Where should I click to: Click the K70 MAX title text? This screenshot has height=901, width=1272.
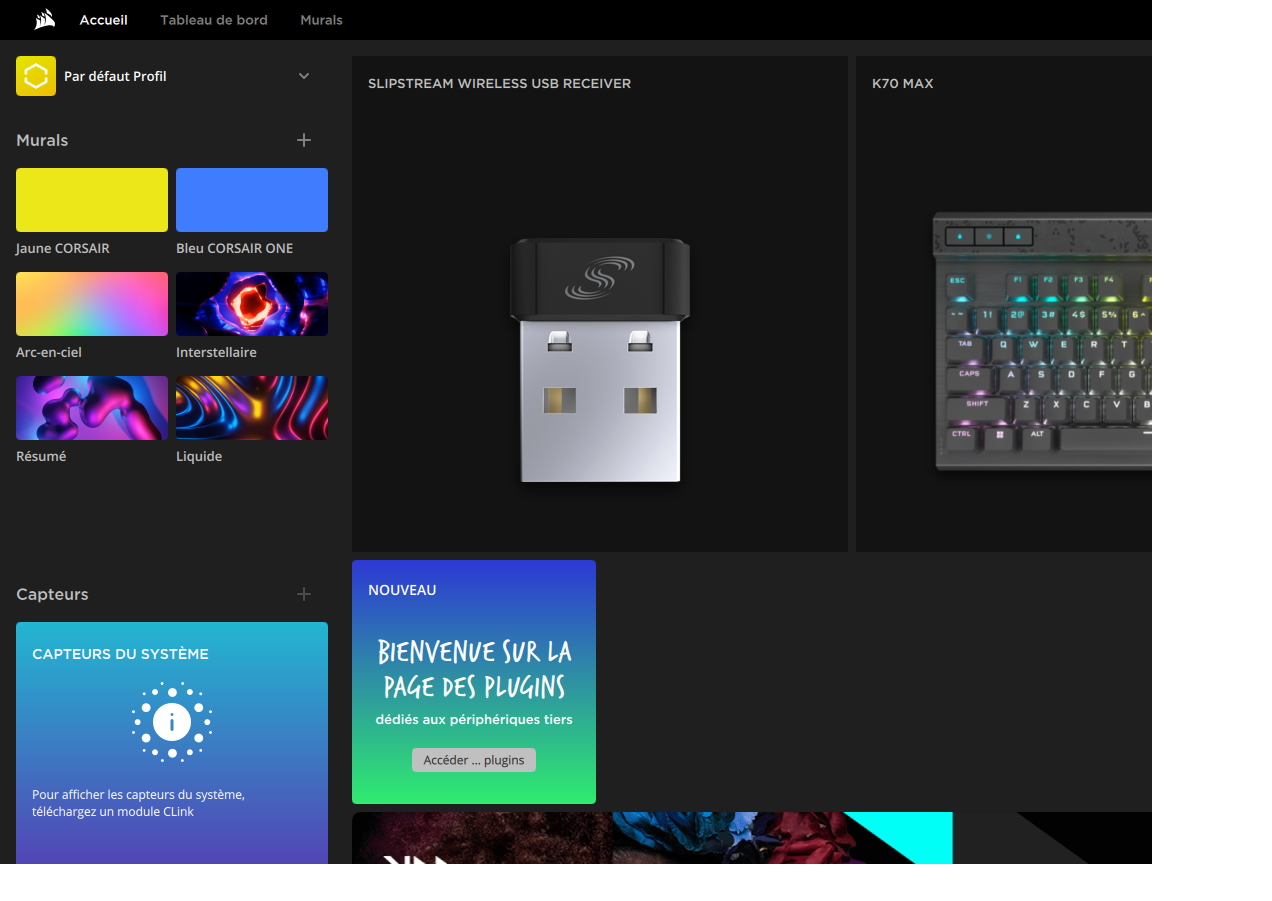tap(902, 84)
